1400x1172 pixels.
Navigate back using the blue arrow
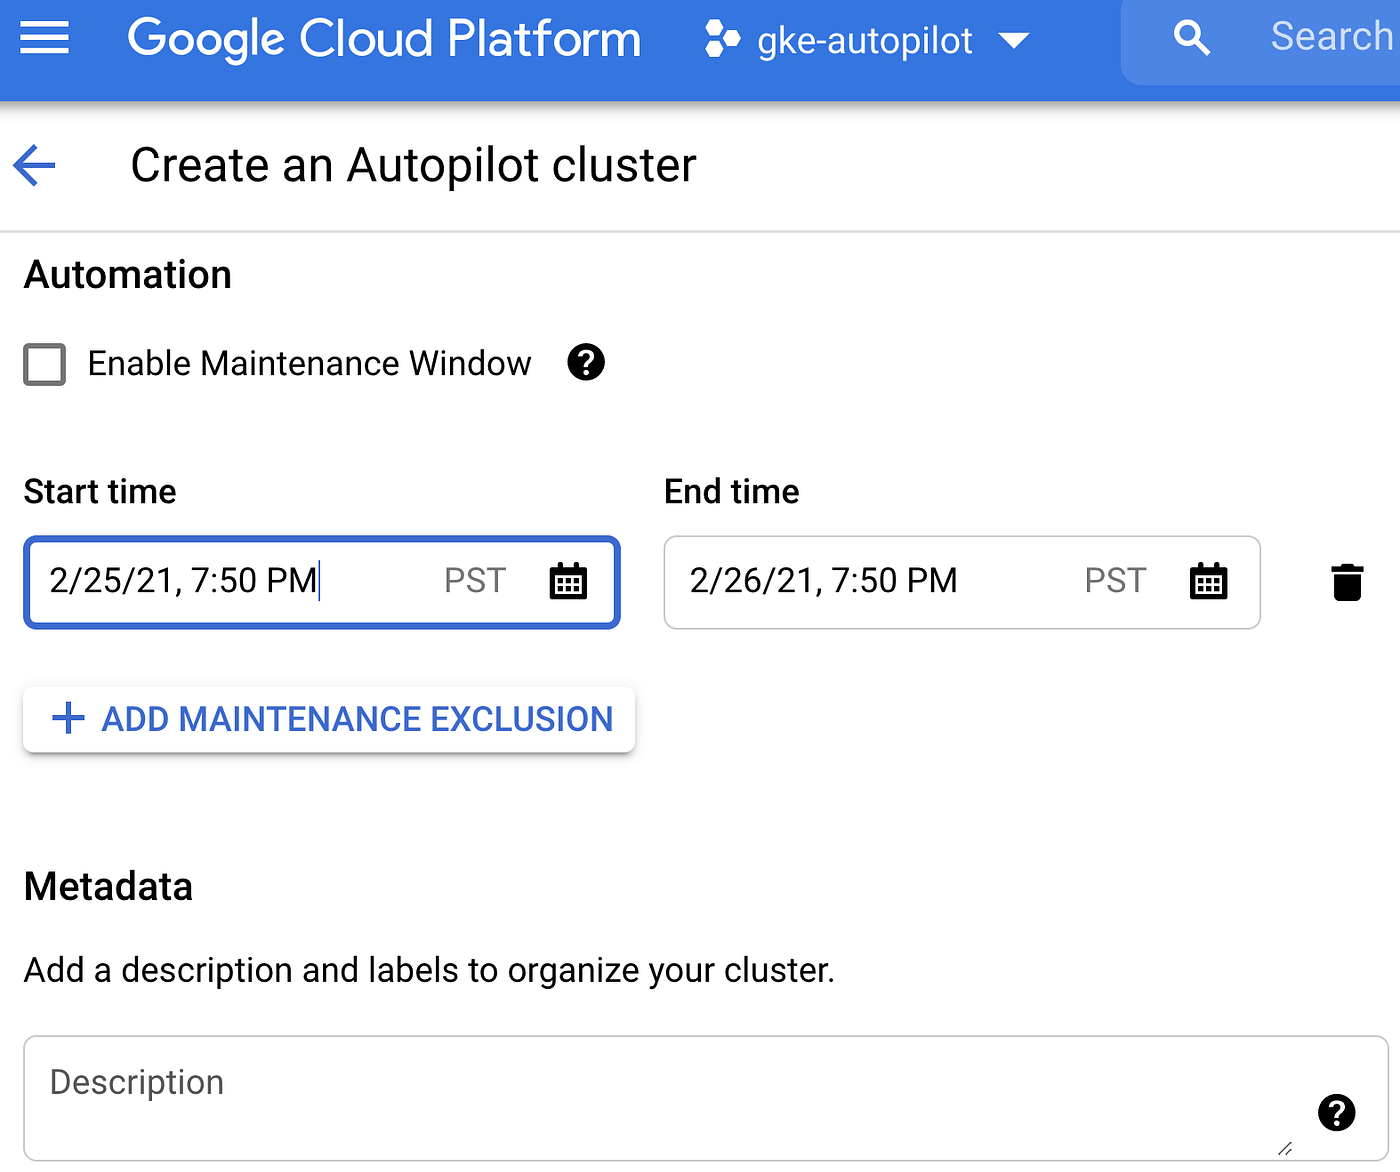click(x=33, y=165)
